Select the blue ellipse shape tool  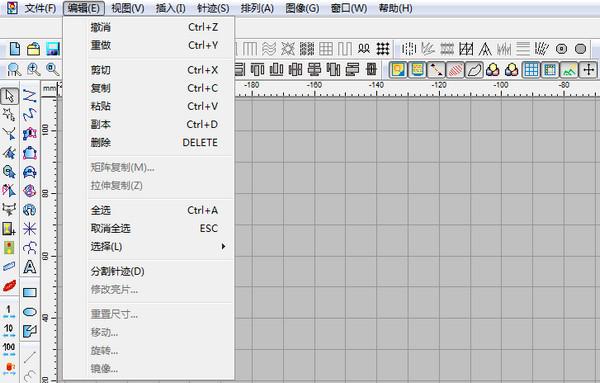(29, 312)
